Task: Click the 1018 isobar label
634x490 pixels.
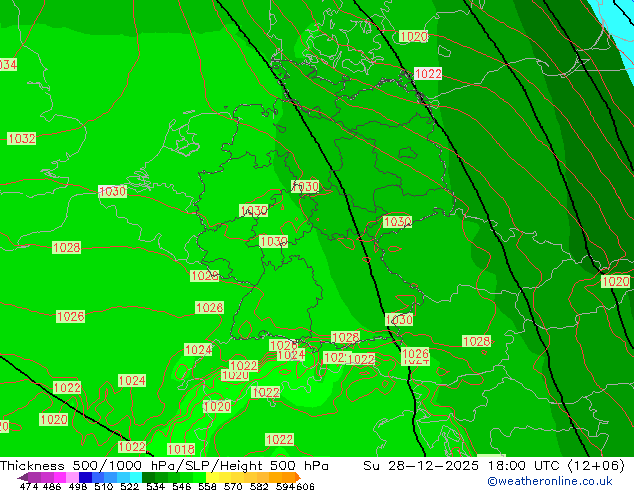Action: click(x=181, y=449)
